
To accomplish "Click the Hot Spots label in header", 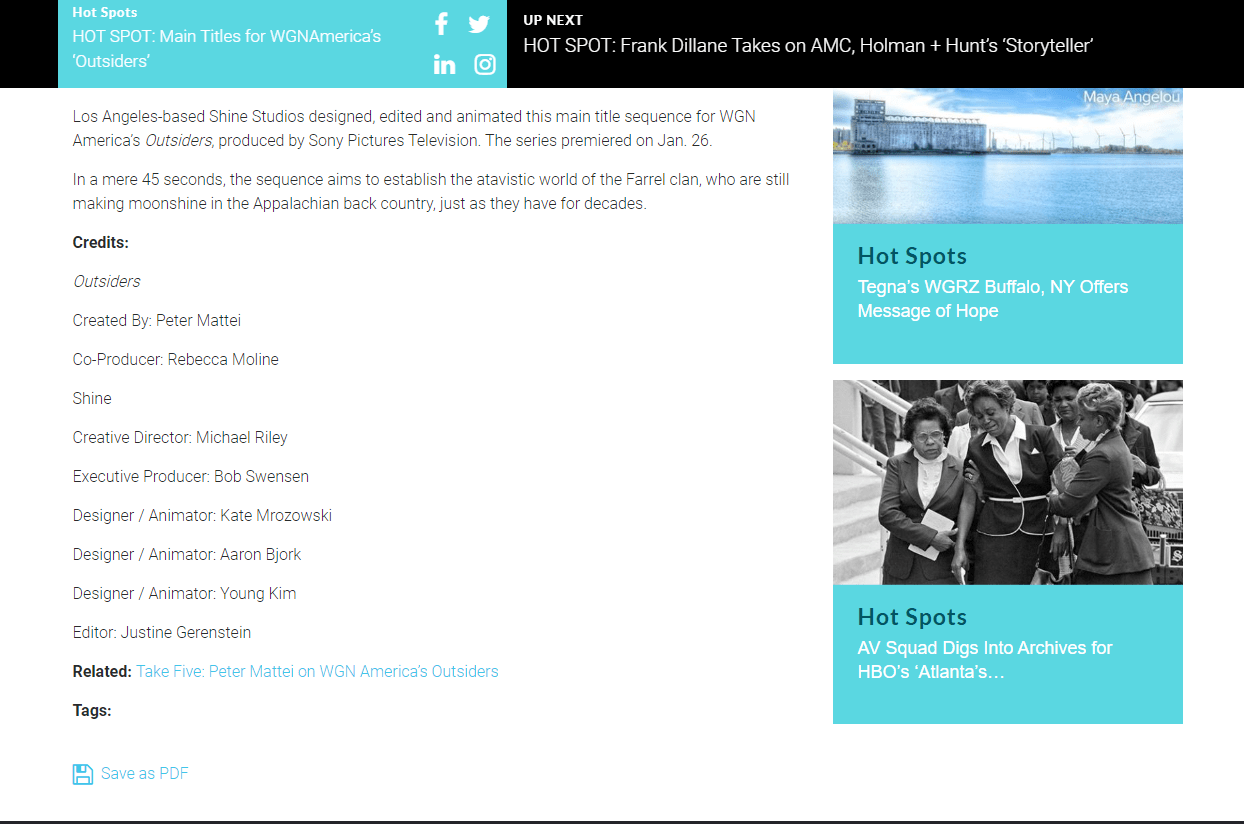I will (105, 12).
